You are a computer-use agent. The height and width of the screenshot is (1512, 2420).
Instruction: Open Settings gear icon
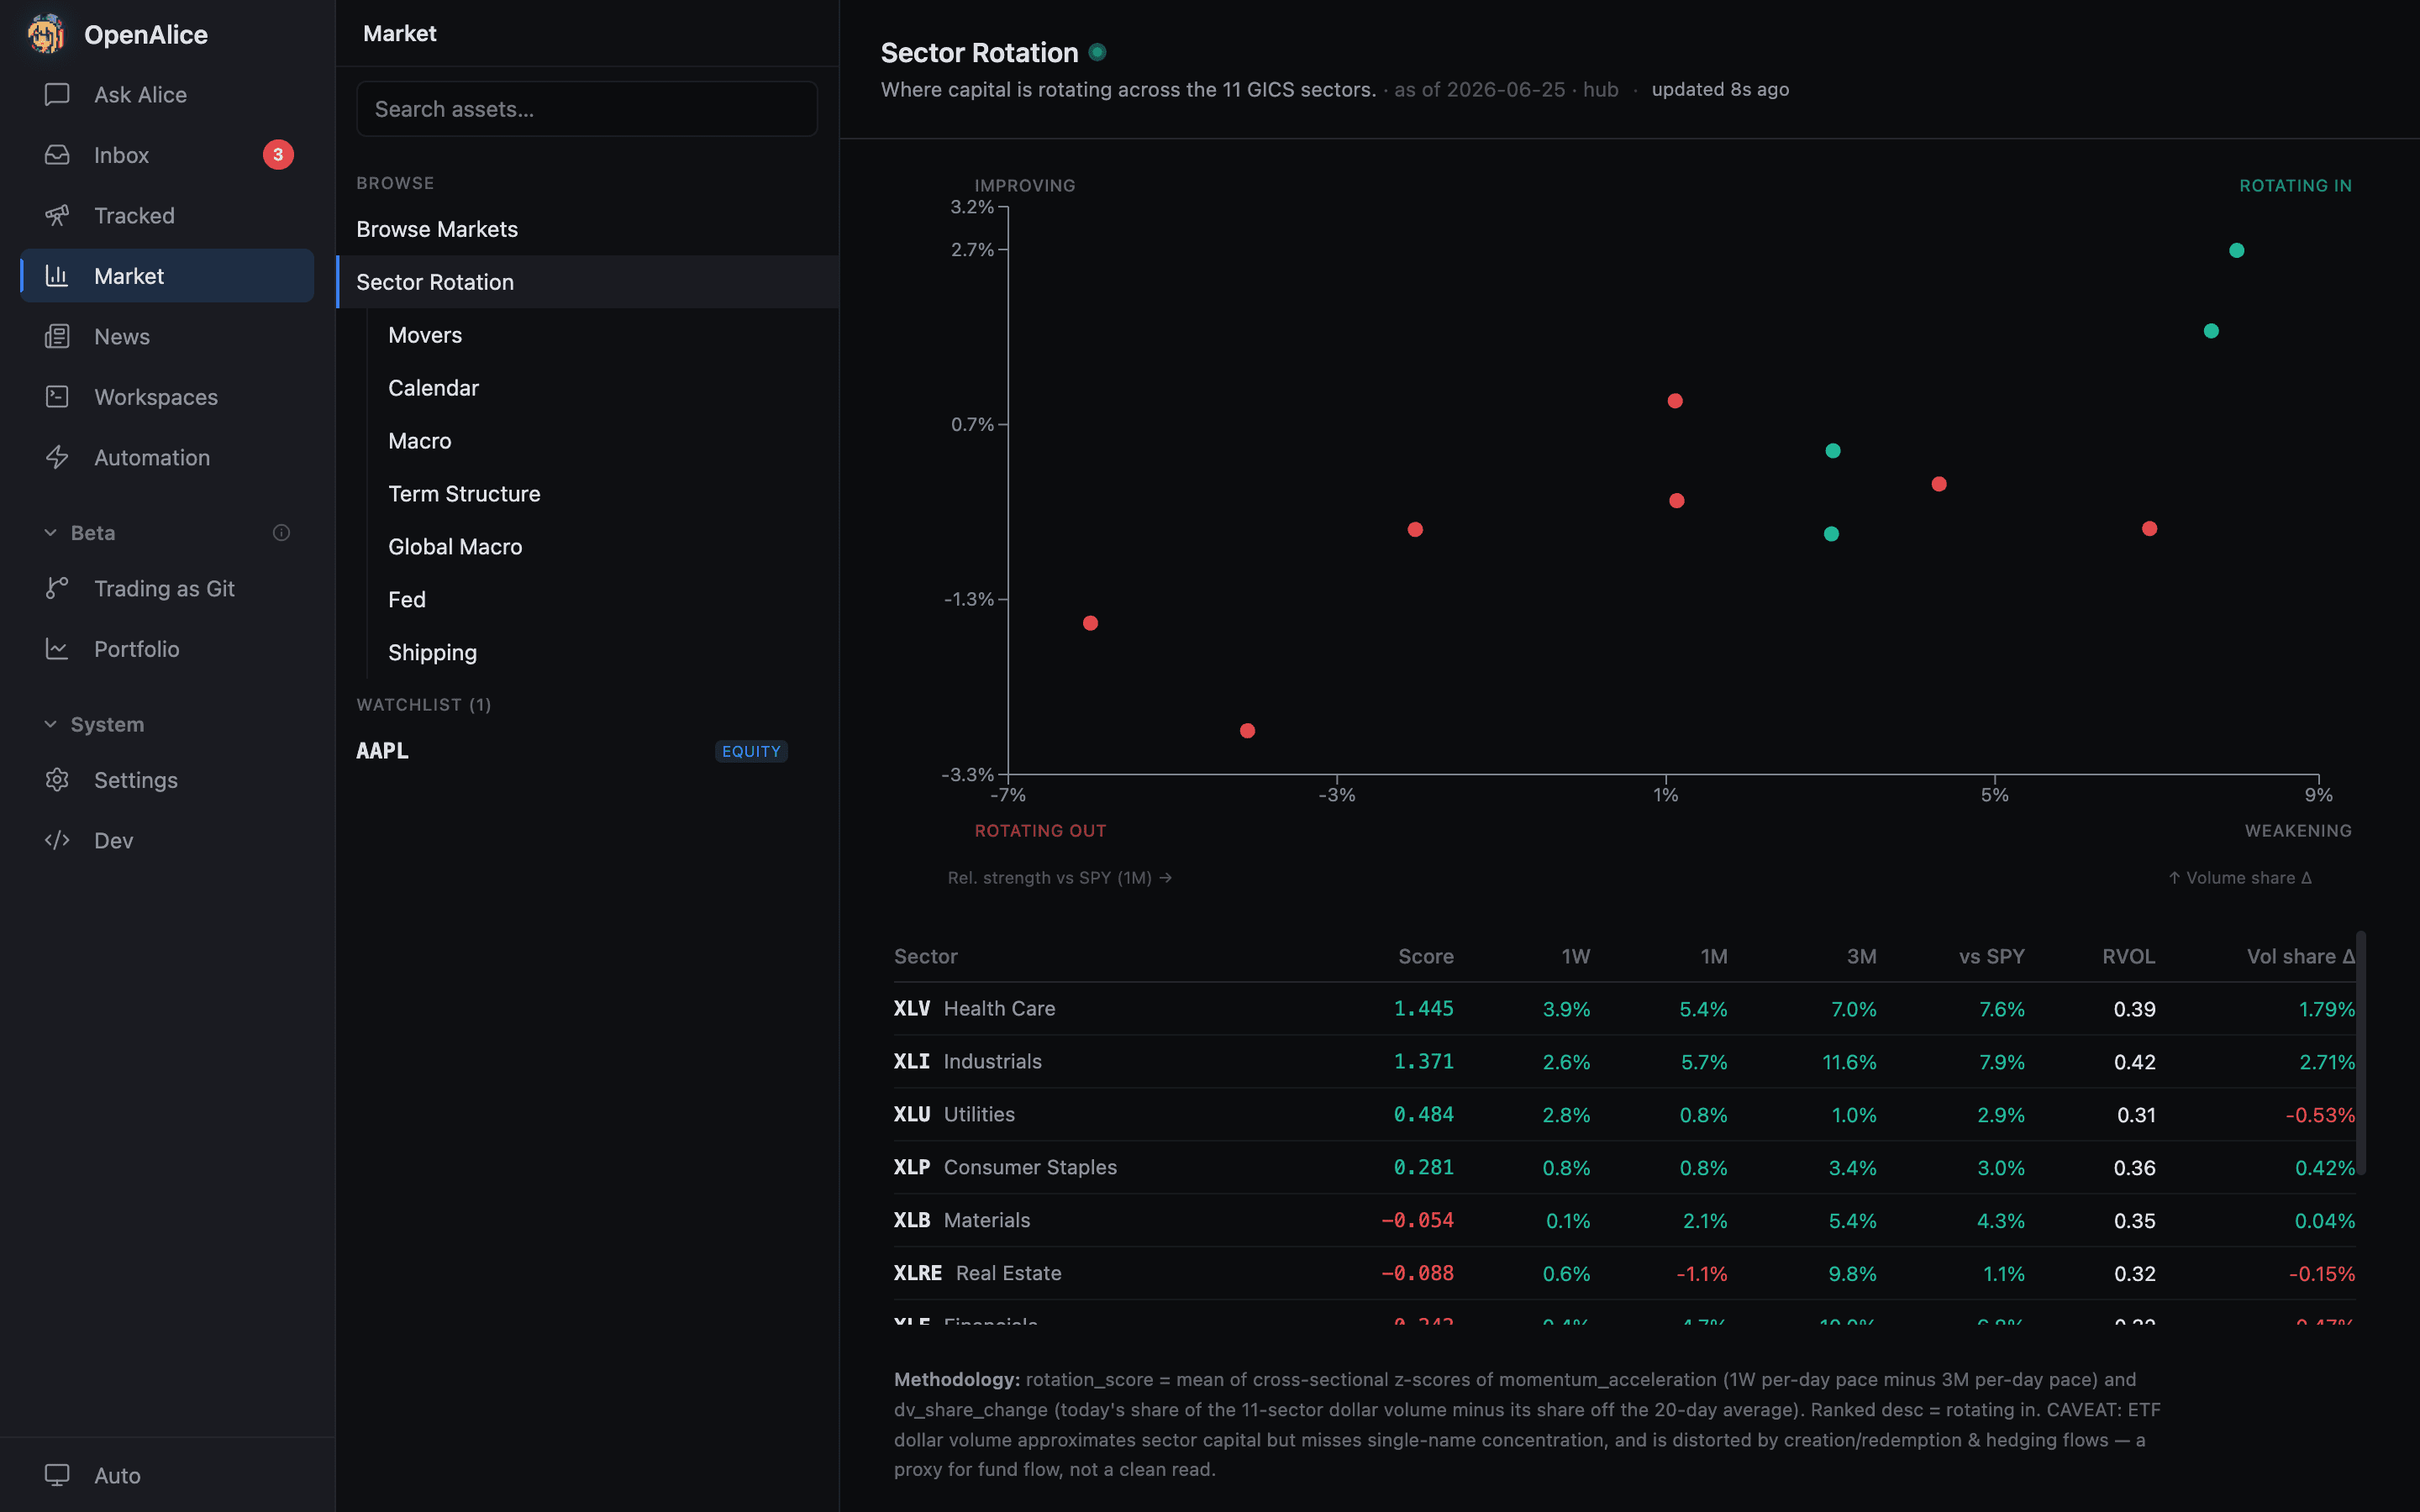[57, 780]
